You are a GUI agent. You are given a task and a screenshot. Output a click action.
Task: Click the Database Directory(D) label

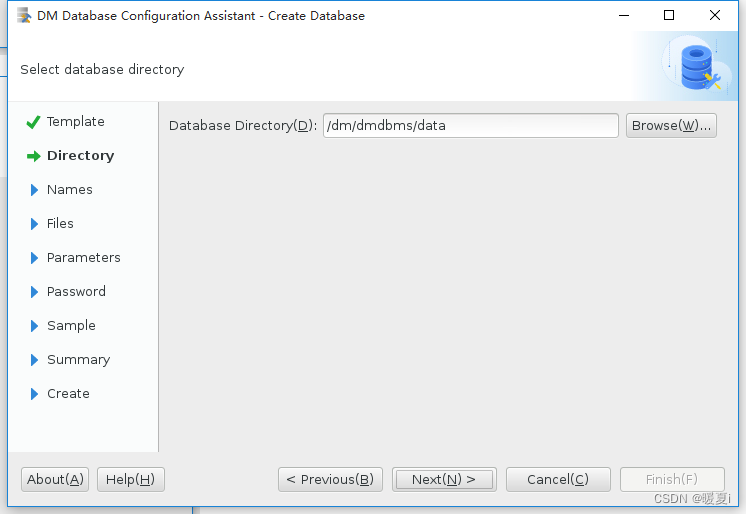click(x=243, y=126)
